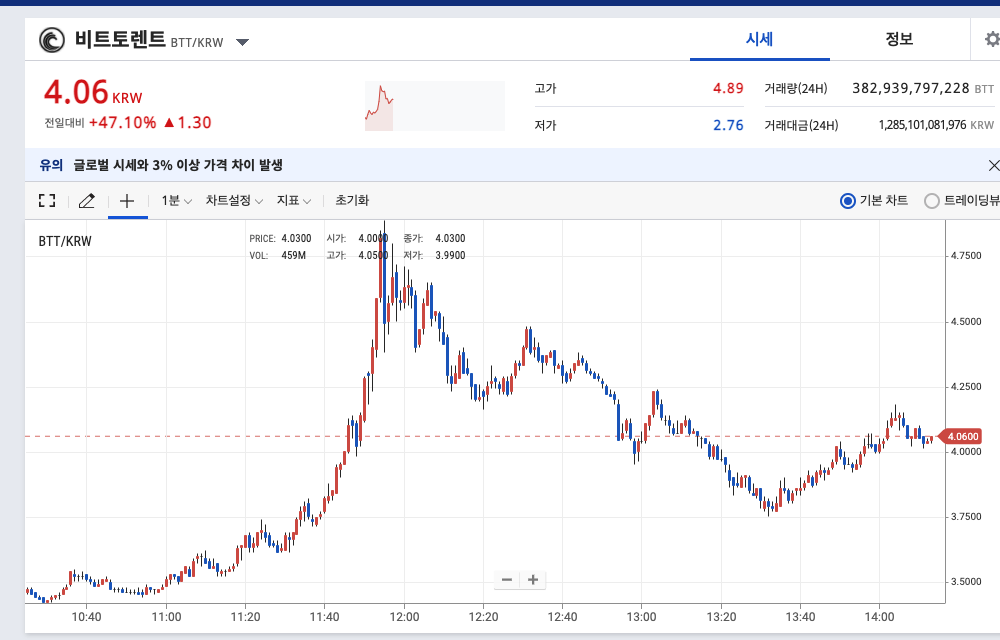Click the VOL: 459M readout
Image resolution: width=1000 pixels, height=640 pixels.
[x=277, y=256]
